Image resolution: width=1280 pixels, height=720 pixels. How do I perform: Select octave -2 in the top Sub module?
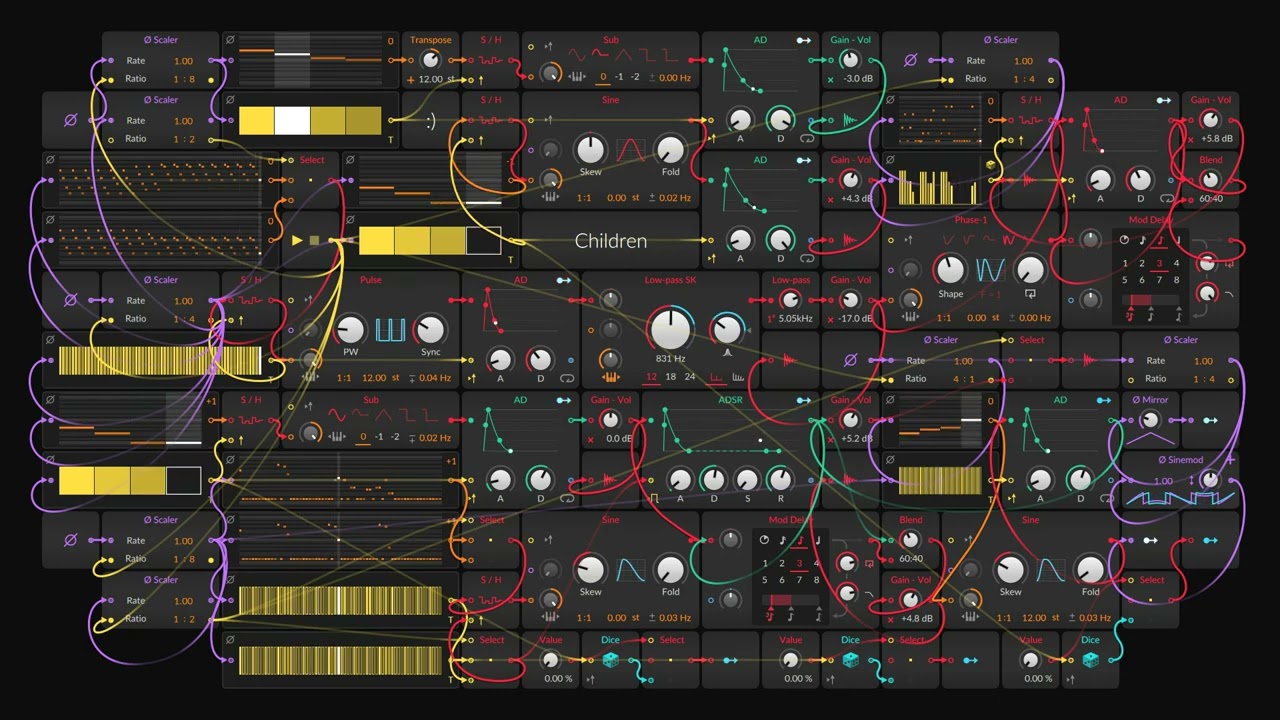tap(635, 78)
